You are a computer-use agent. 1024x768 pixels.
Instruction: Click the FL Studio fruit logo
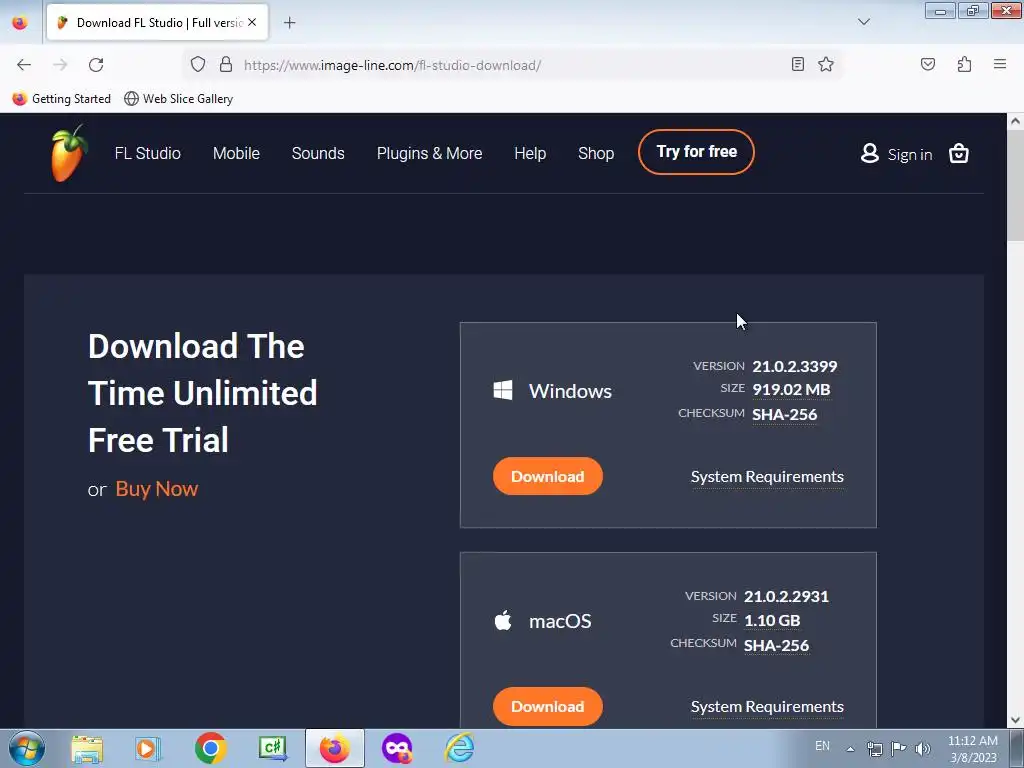[x=69, y=153]
